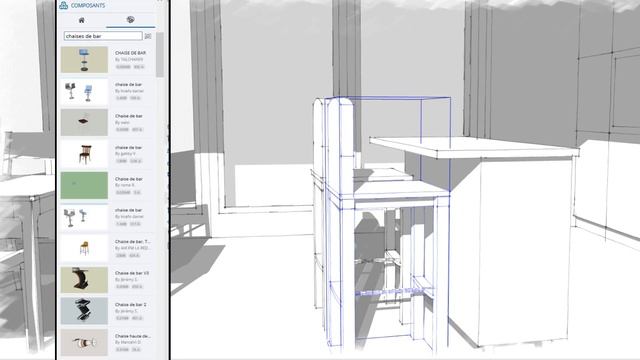Image resolution: width=640 pixels, height=360 pixels.
Task: Select thumbnail with candelabra and blue stool
Action: (84, 91)
